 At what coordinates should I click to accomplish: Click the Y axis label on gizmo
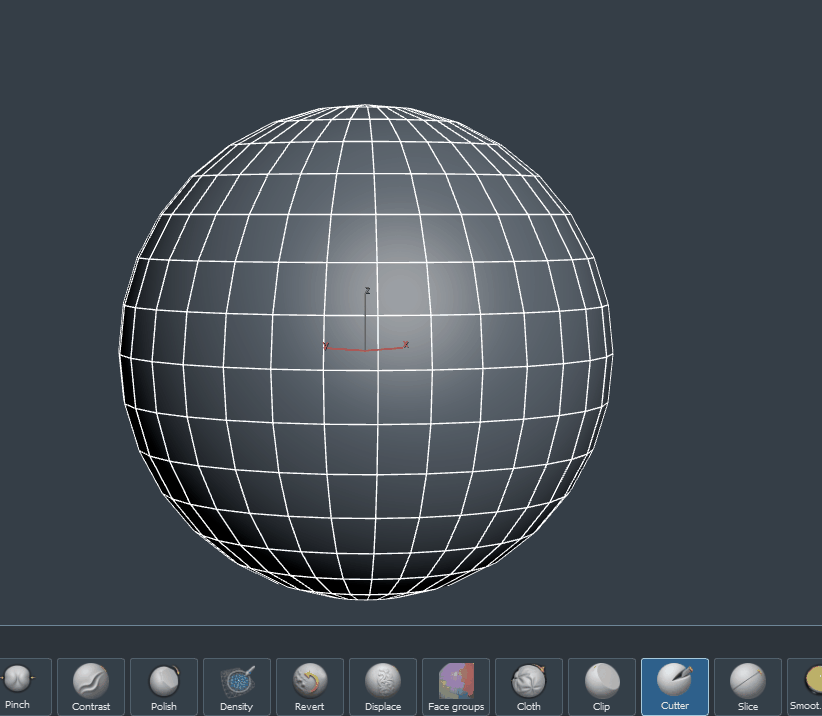click(x=326, y=346)
